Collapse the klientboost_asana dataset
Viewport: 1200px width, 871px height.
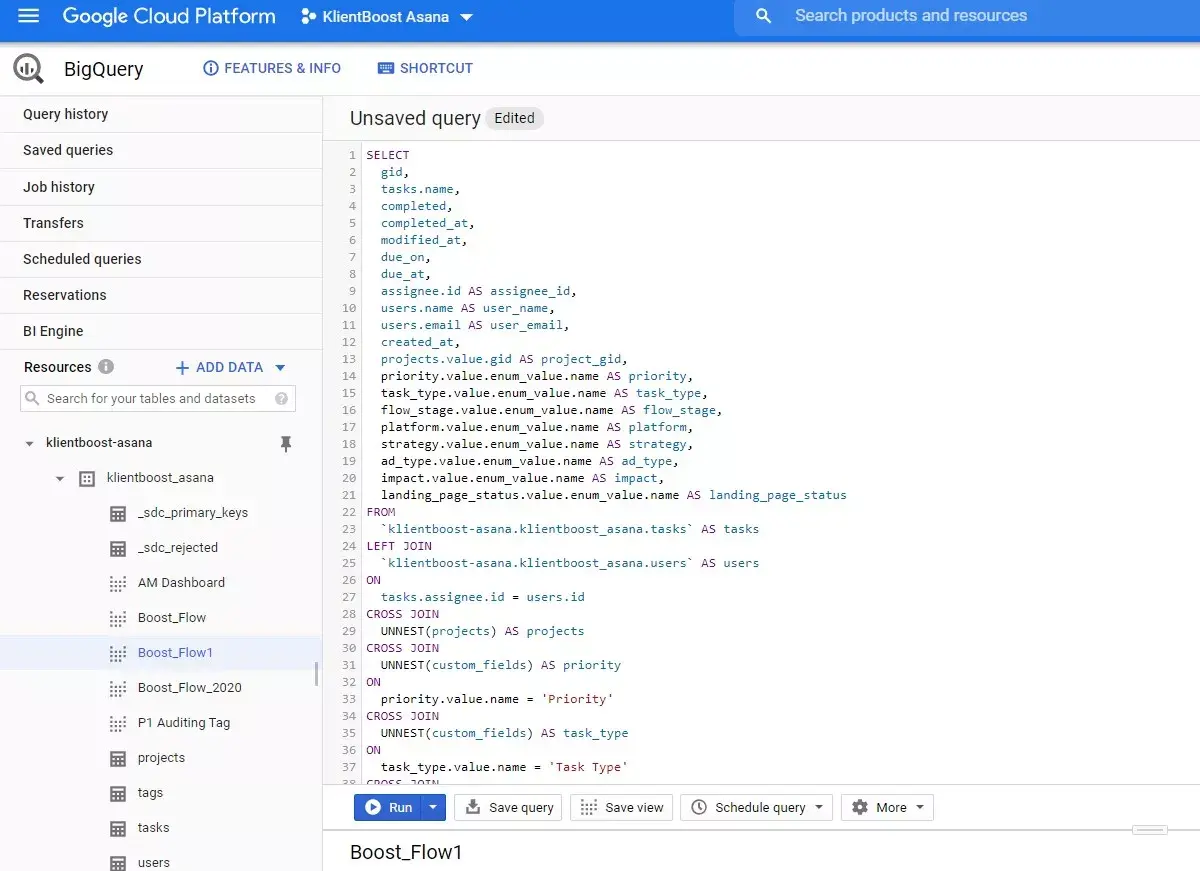59,478
